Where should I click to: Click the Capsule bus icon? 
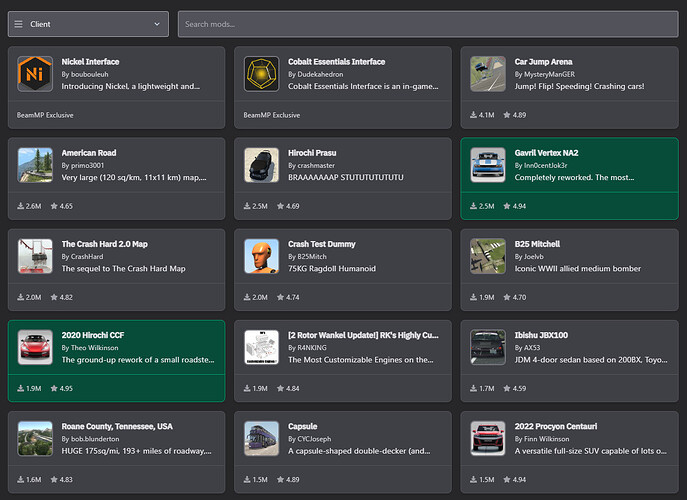point(262,438)
